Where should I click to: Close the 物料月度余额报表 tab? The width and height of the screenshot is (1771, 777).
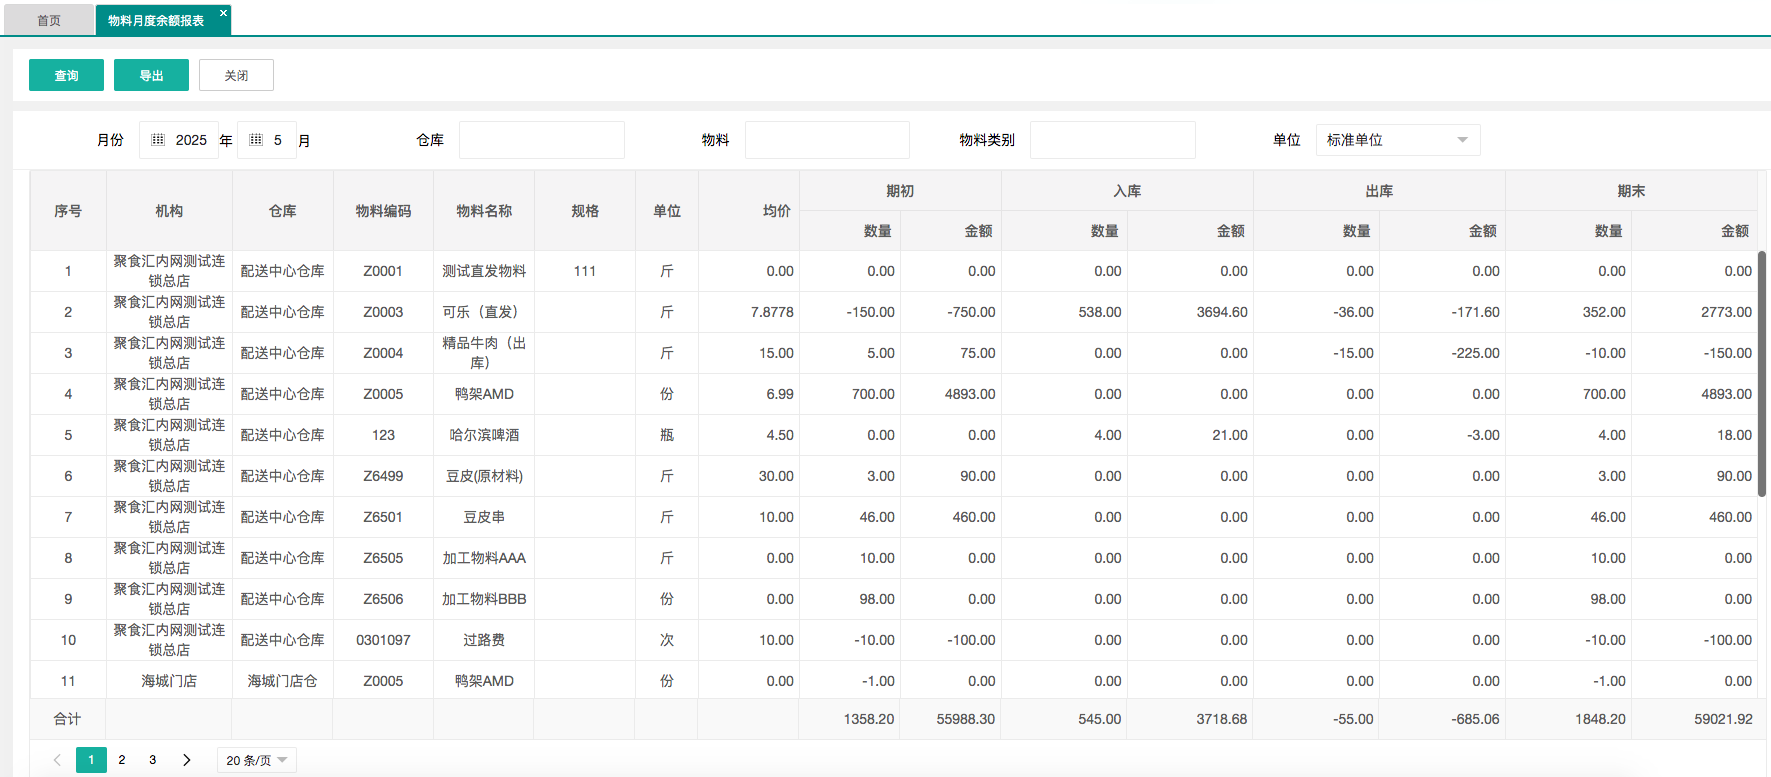tap(223, 13)
